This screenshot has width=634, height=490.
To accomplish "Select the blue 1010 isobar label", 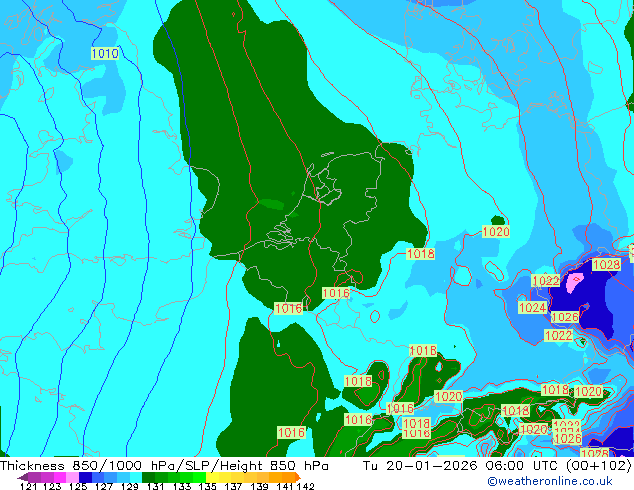I will pyautogui.click(x=105, y=53).
